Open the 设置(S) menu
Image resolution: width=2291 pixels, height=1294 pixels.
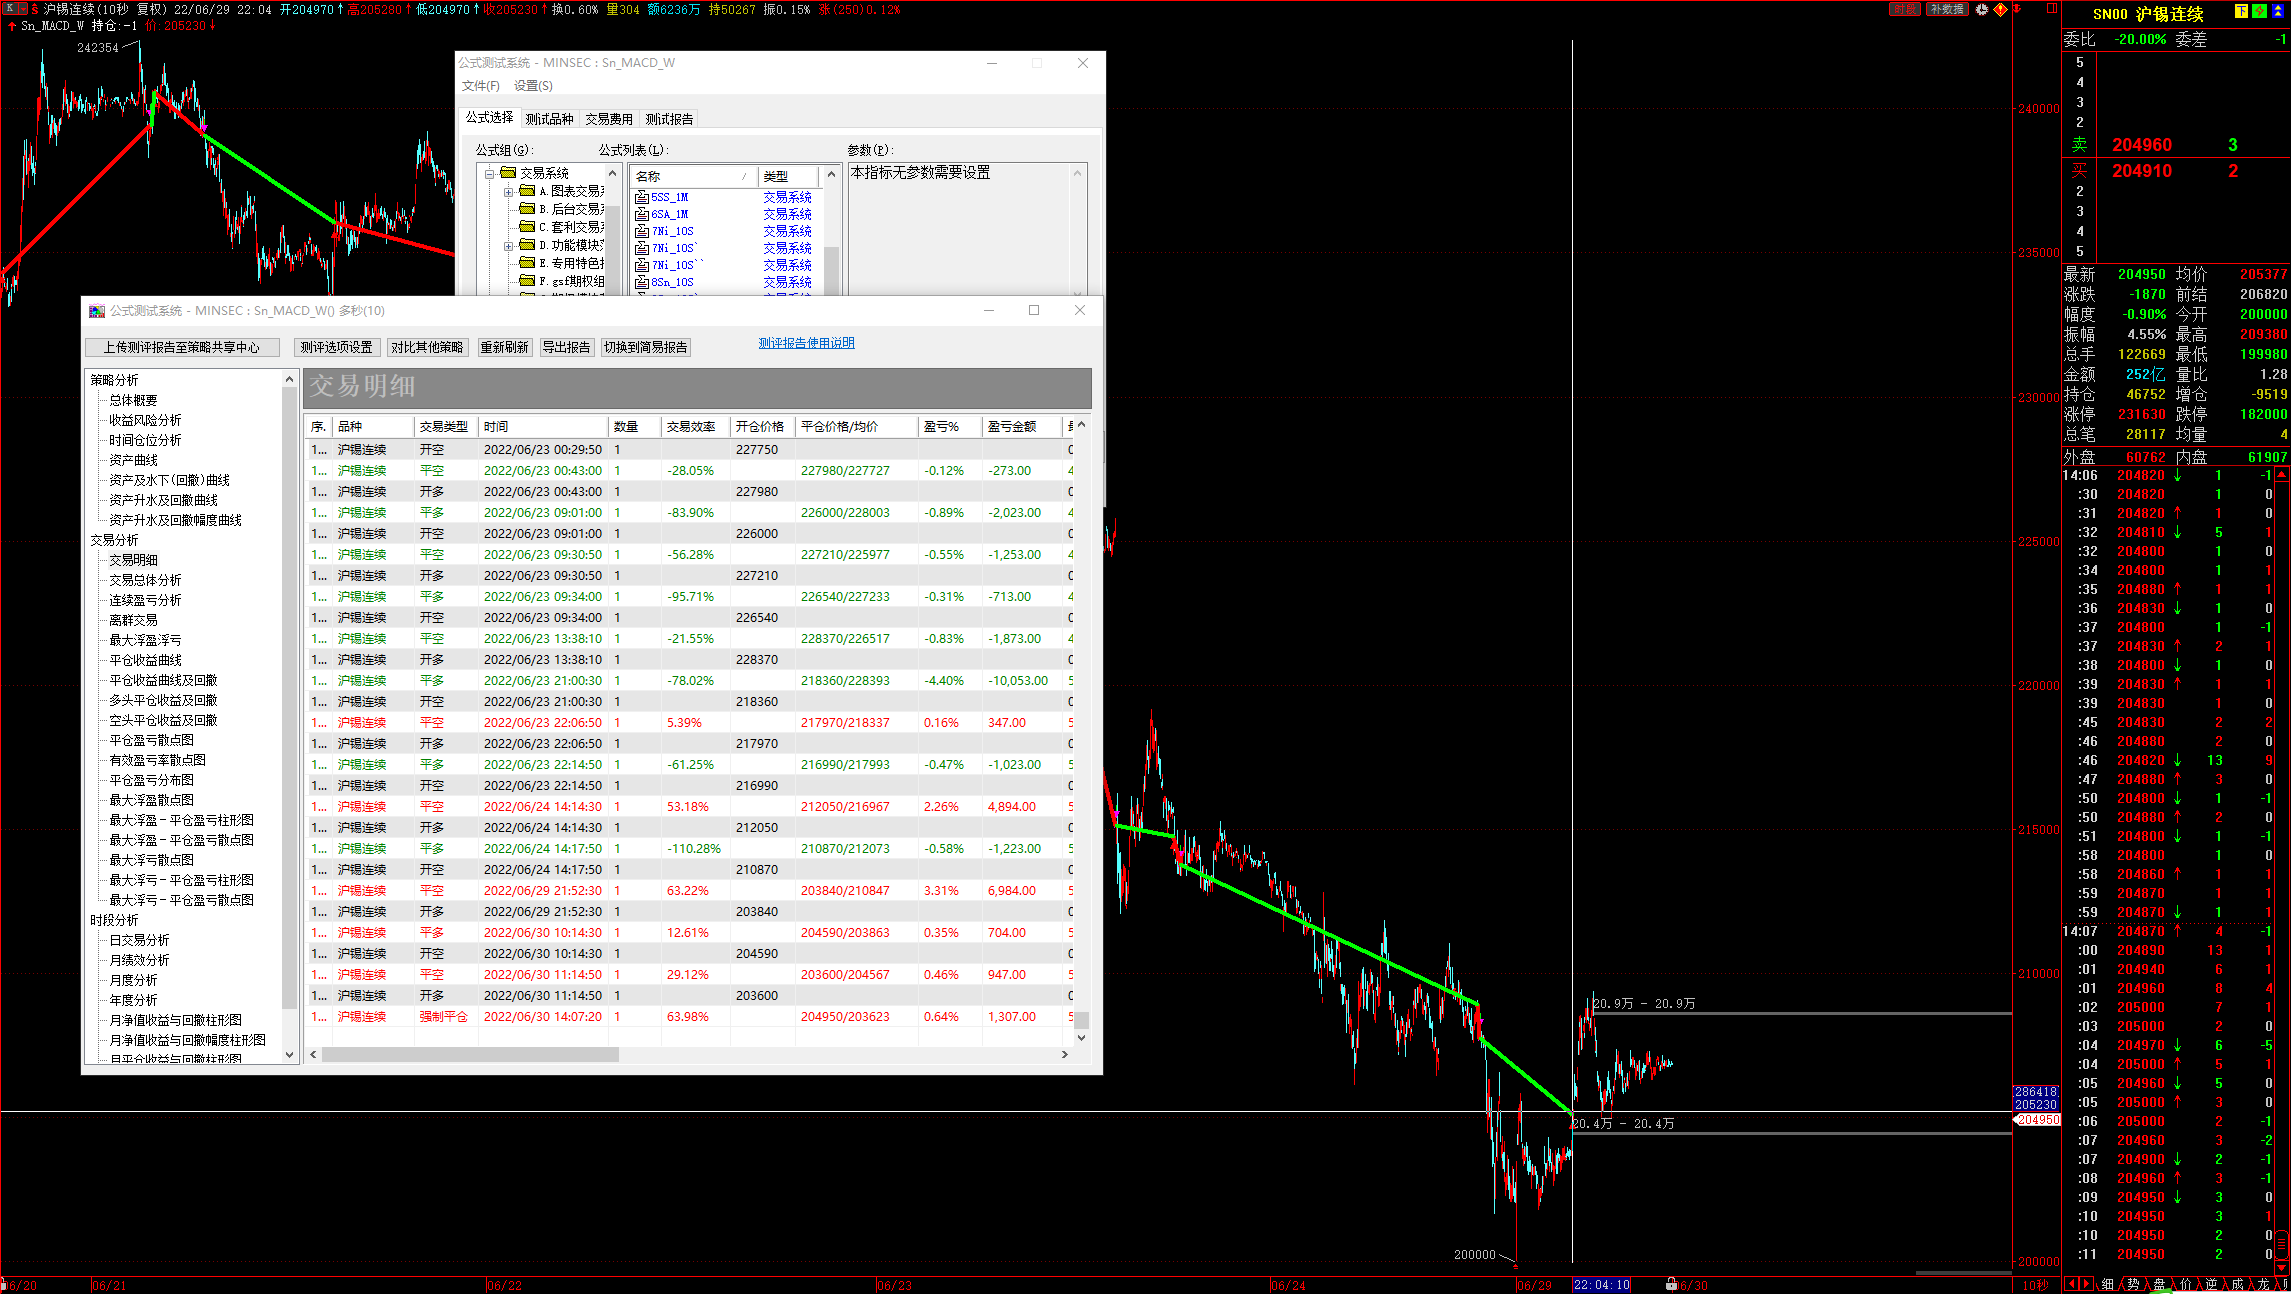click(x=533, y=86)
